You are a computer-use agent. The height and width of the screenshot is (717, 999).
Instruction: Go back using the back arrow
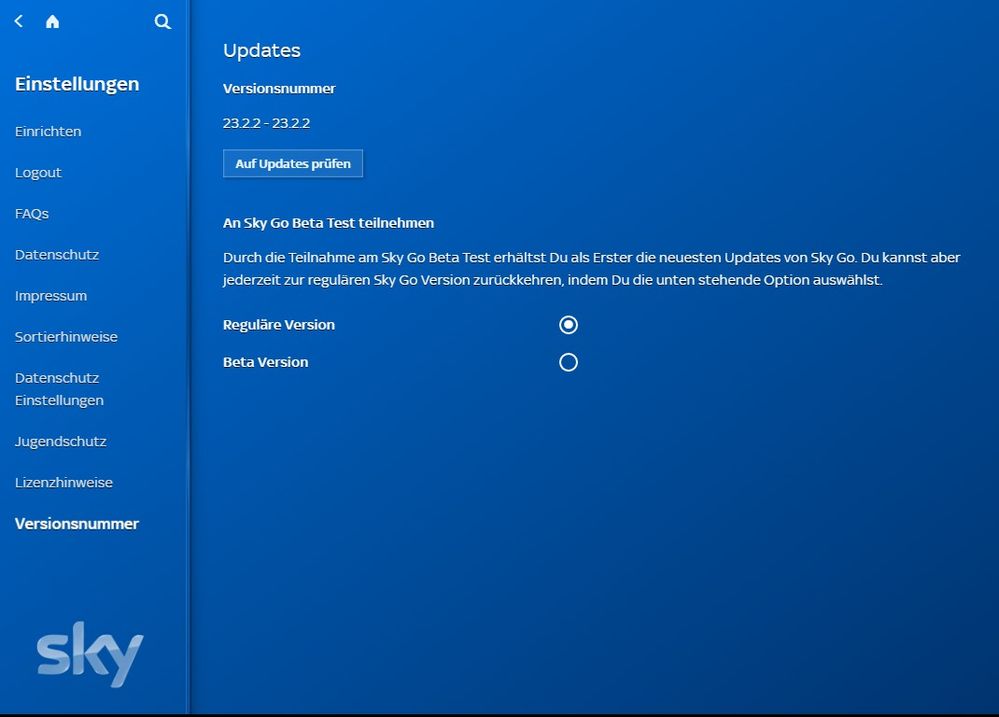[19, 22]
